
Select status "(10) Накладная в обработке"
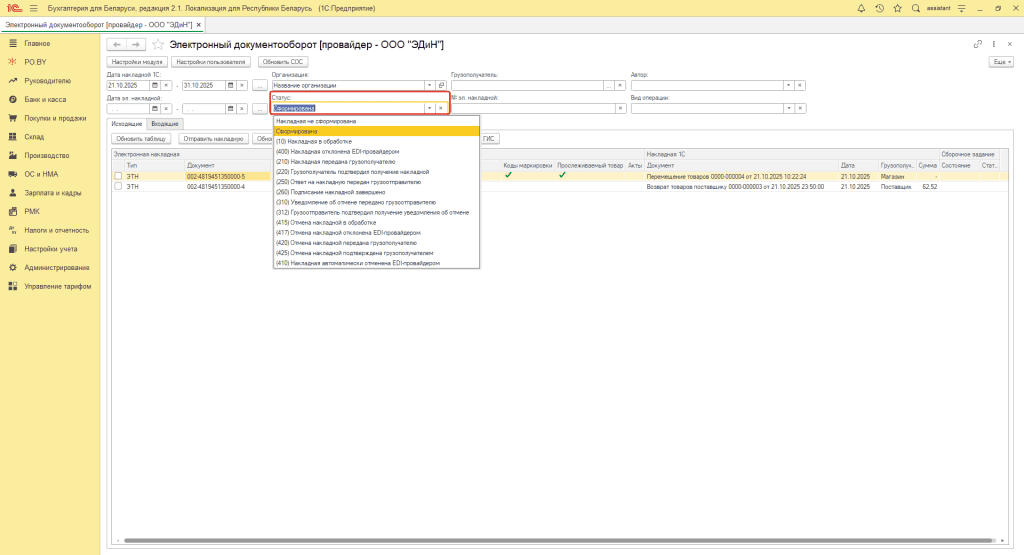coord(313,141)
